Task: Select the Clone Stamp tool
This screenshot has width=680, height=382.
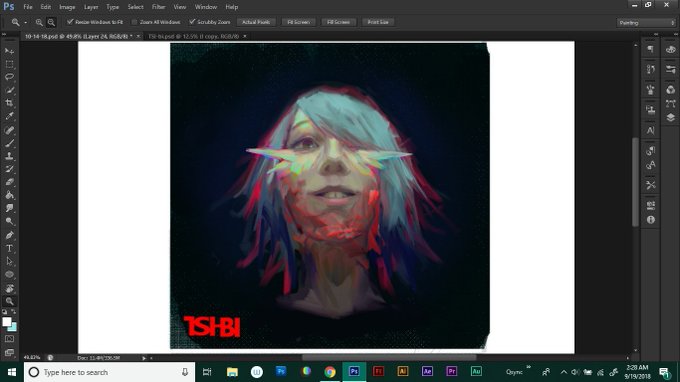Action: [x=9, y=156]
